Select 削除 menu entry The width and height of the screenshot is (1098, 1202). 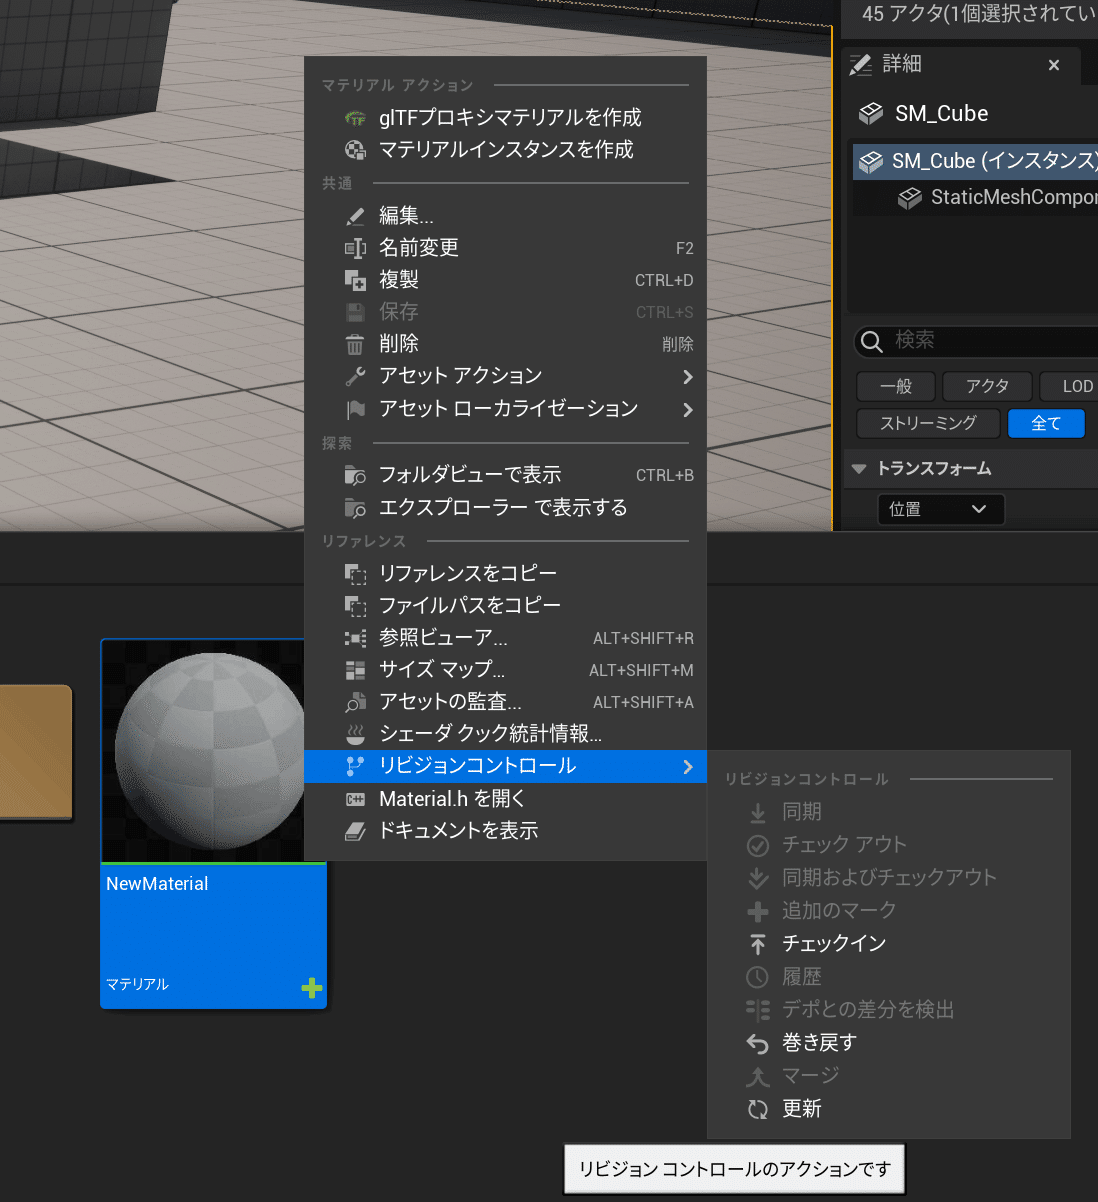pyautogui.click(x=505, y=344)
